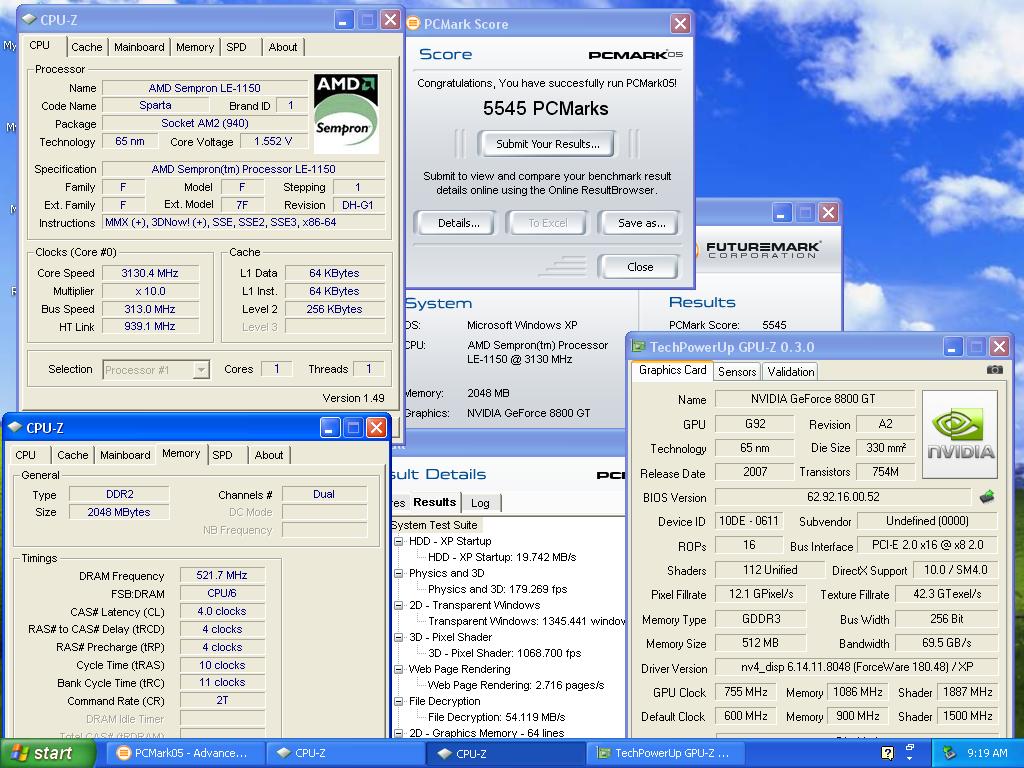This screenshot has width=1024, height=768.
Task: Switch to the Sensors tab in GPU-Z
Action: coord(737,372)
